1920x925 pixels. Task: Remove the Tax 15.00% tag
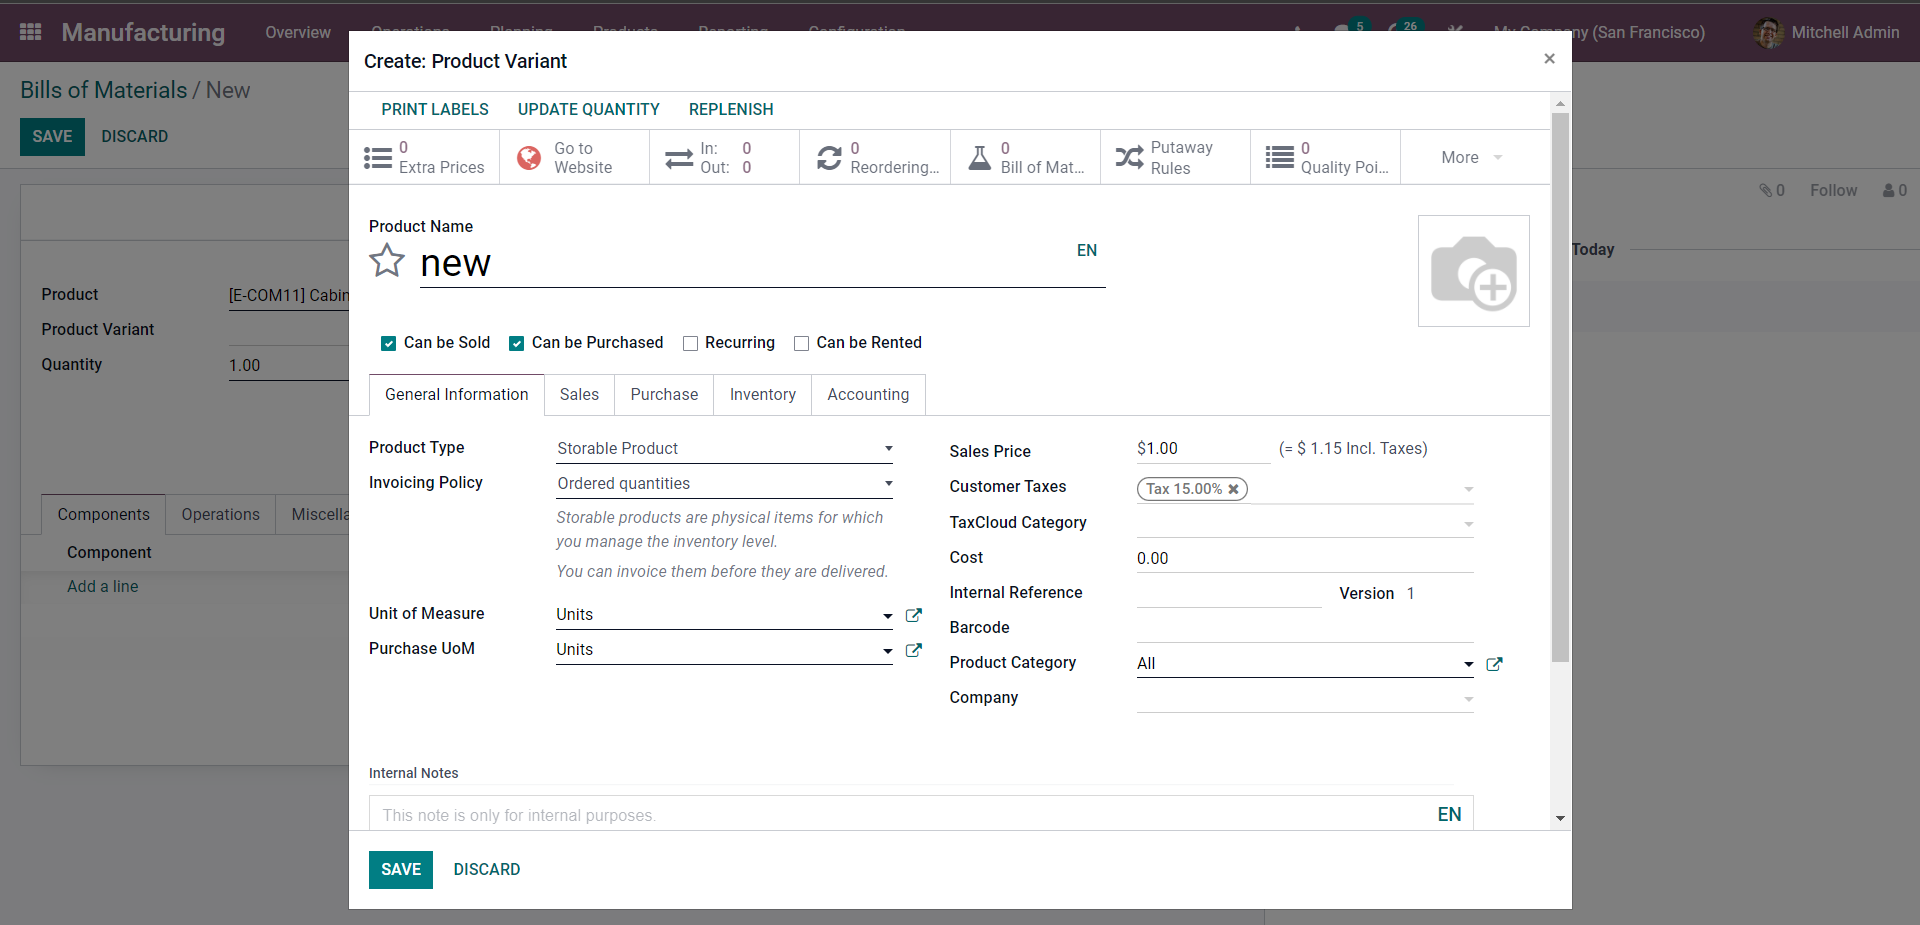click(x=1234, y=489)
